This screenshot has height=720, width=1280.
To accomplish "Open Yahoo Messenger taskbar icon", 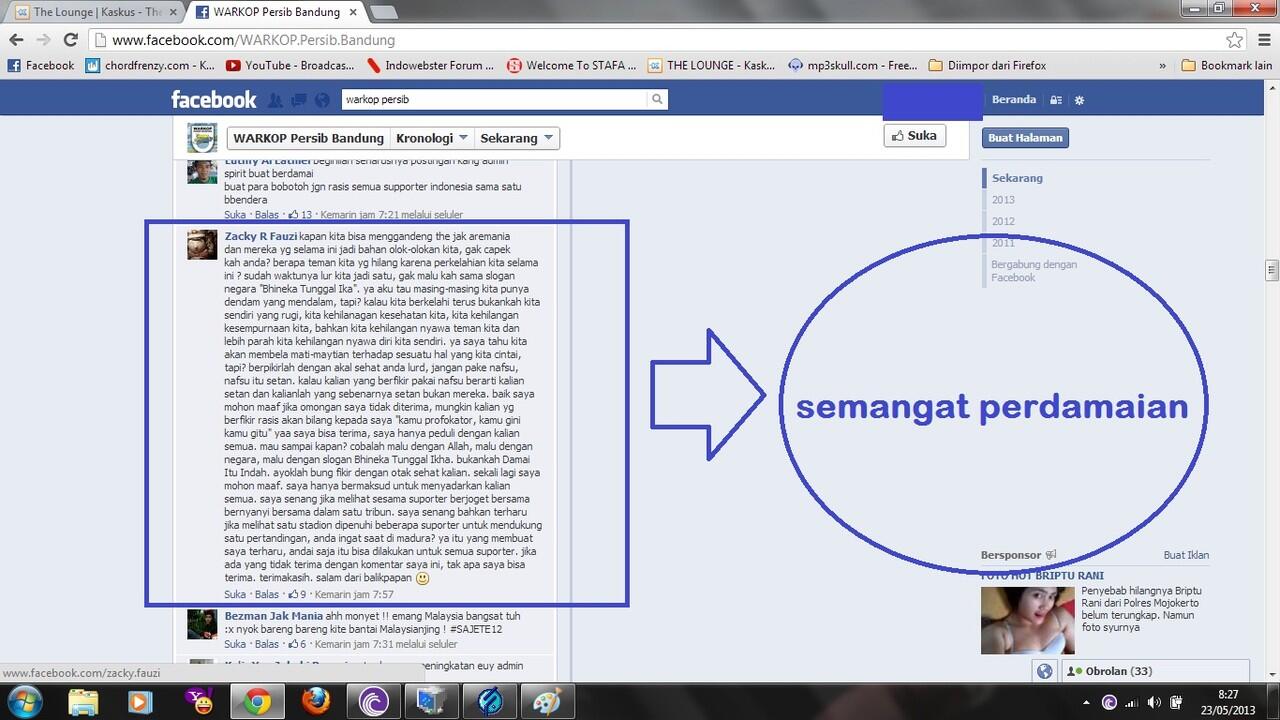I will [x=199, y=702].
